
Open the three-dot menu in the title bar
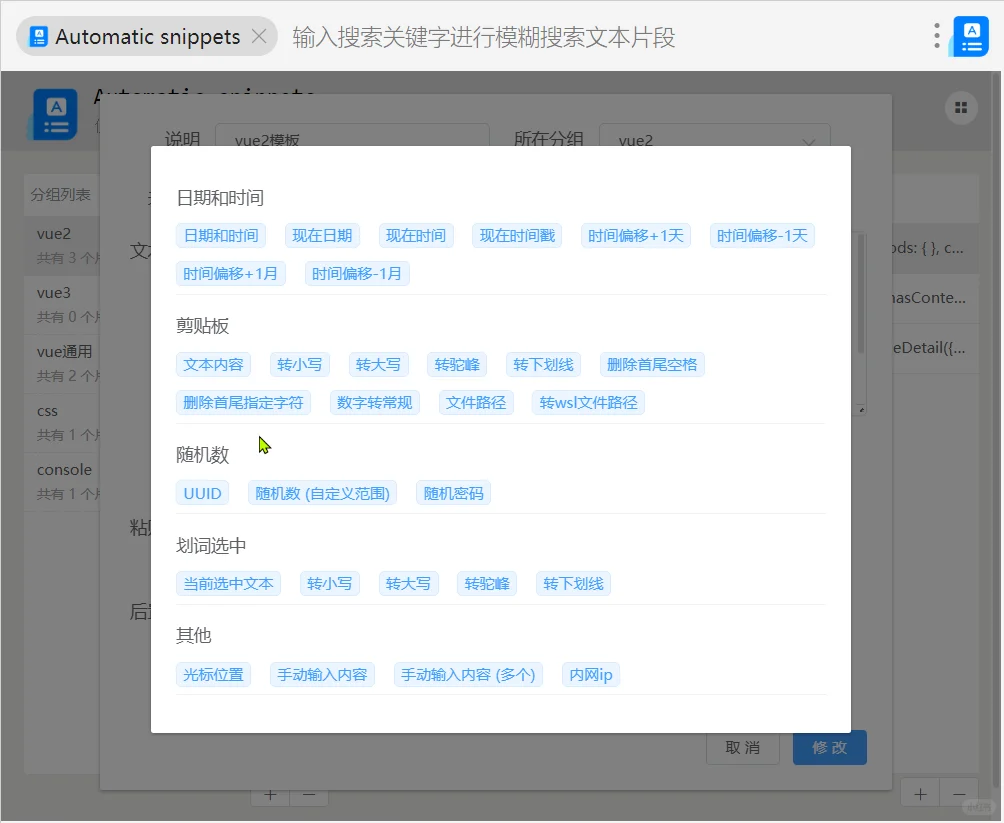pos(936,35)
